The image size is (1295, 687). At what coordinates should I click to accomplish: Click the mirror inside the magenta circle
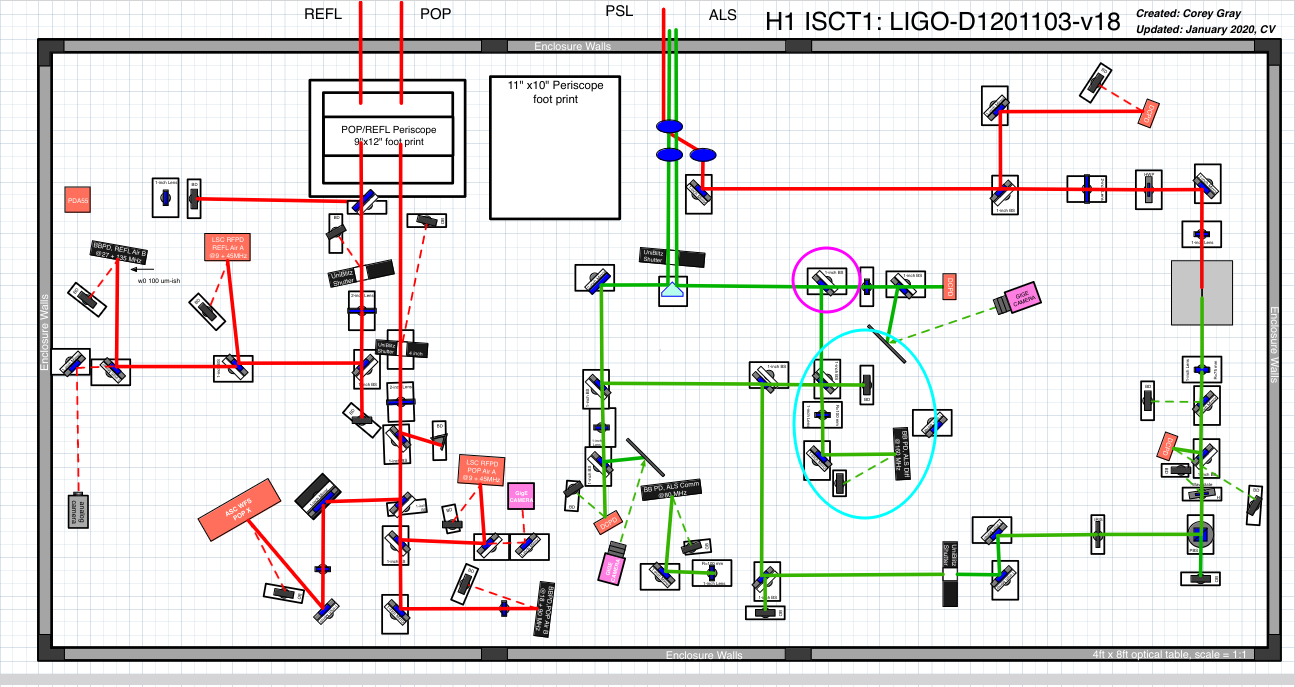pos(827,280)
